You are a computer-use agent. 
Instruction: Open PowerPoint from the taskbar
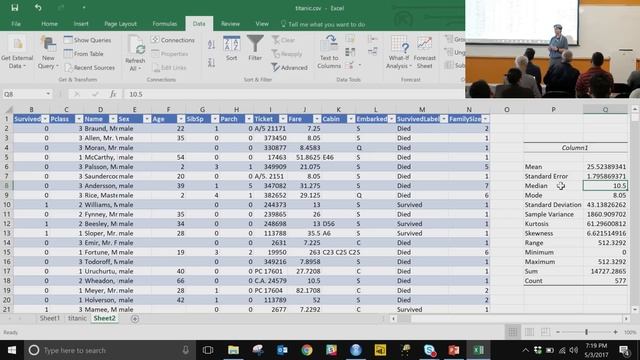tap(453, 350)
